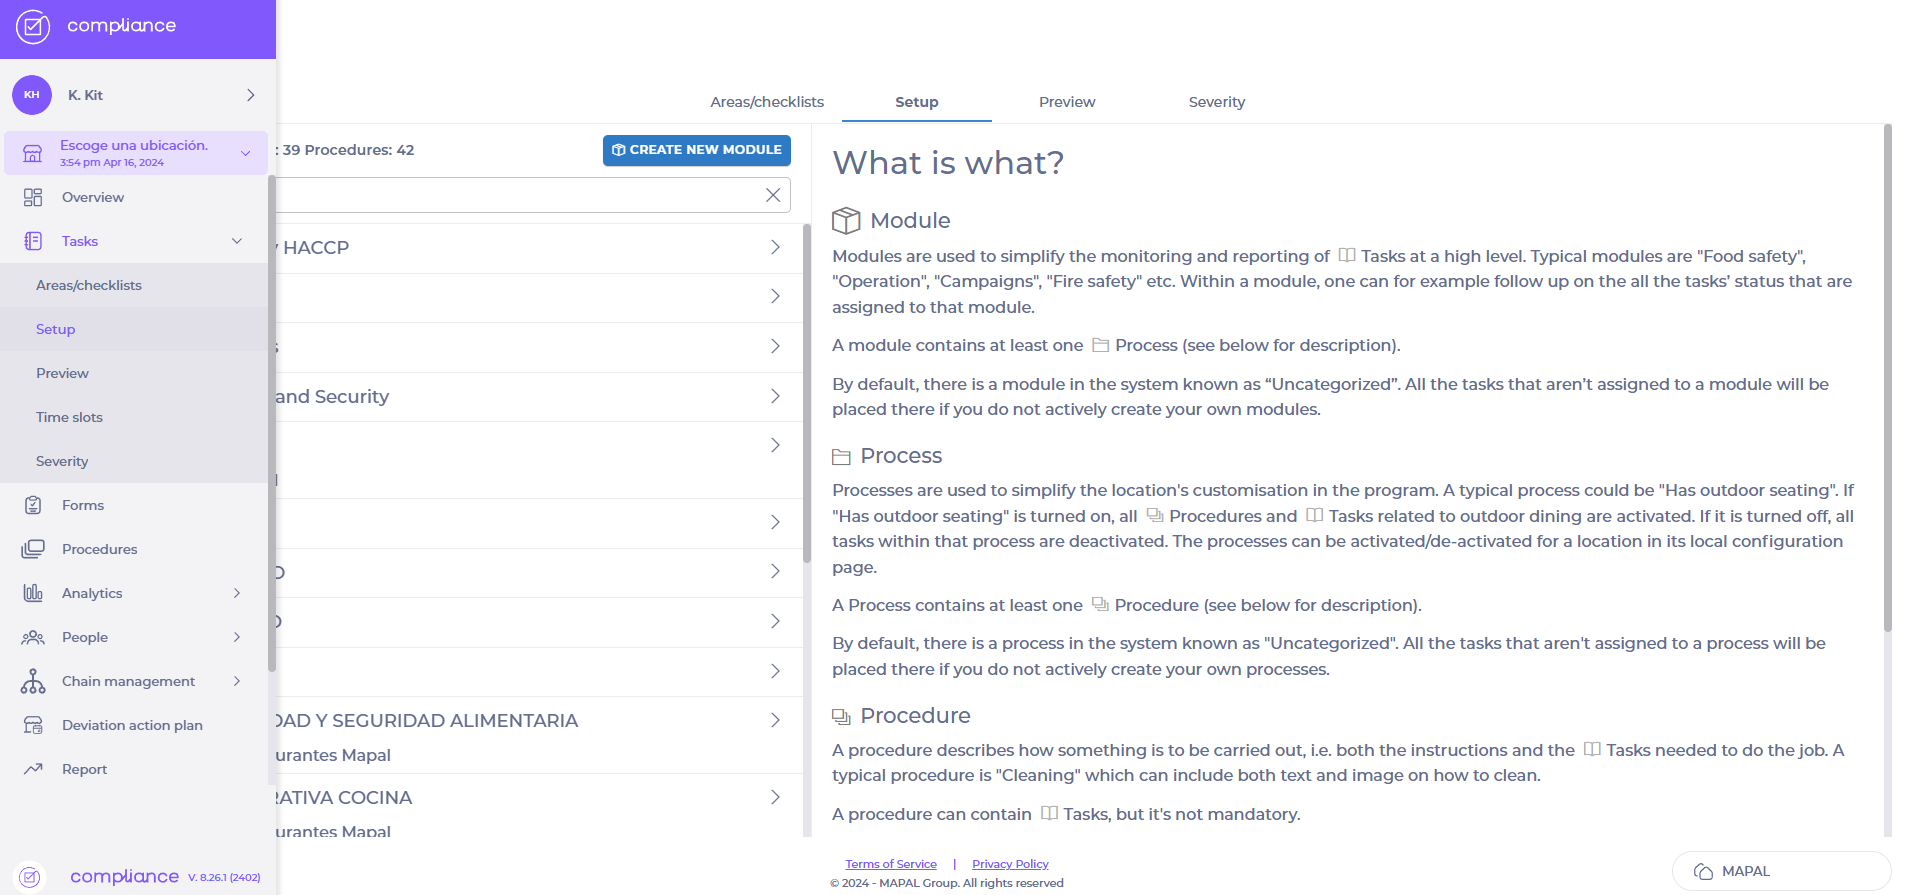Click the store location icon

[x=33, y=153]
